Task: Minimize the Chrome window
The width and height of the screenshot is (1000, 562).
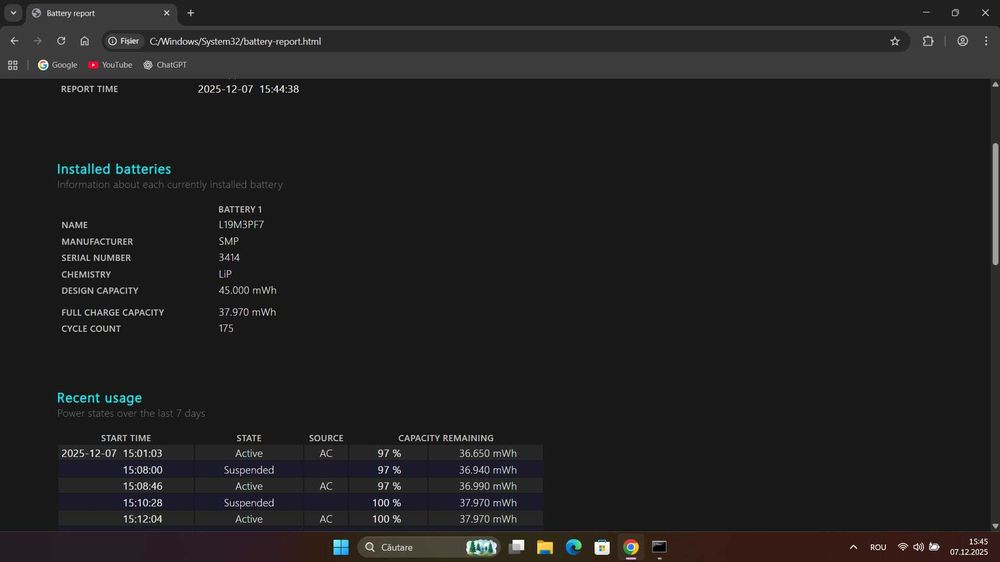Action: pos(926,13)
